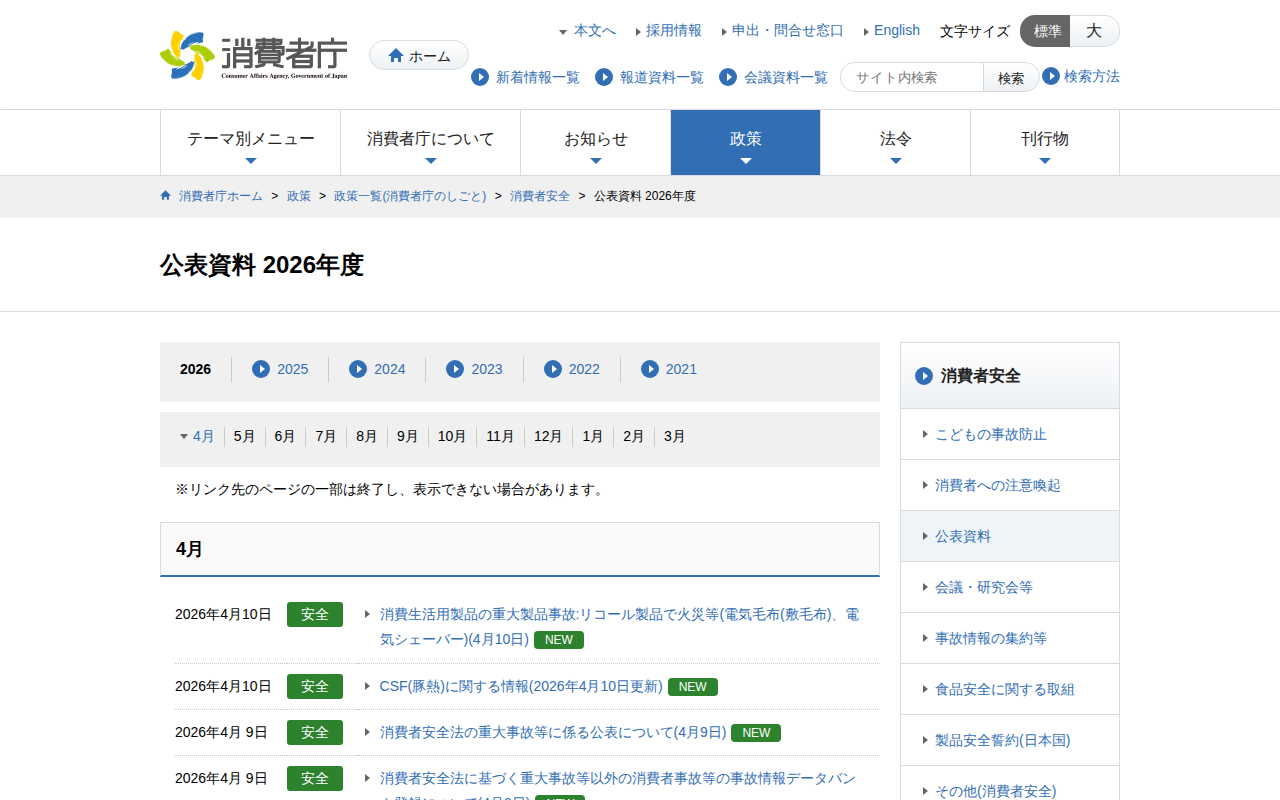Viewport: 1280px width, 800px height.
Task: Open 消費者庁ホーム breadcrumb link
Action: tap(221, 196)
